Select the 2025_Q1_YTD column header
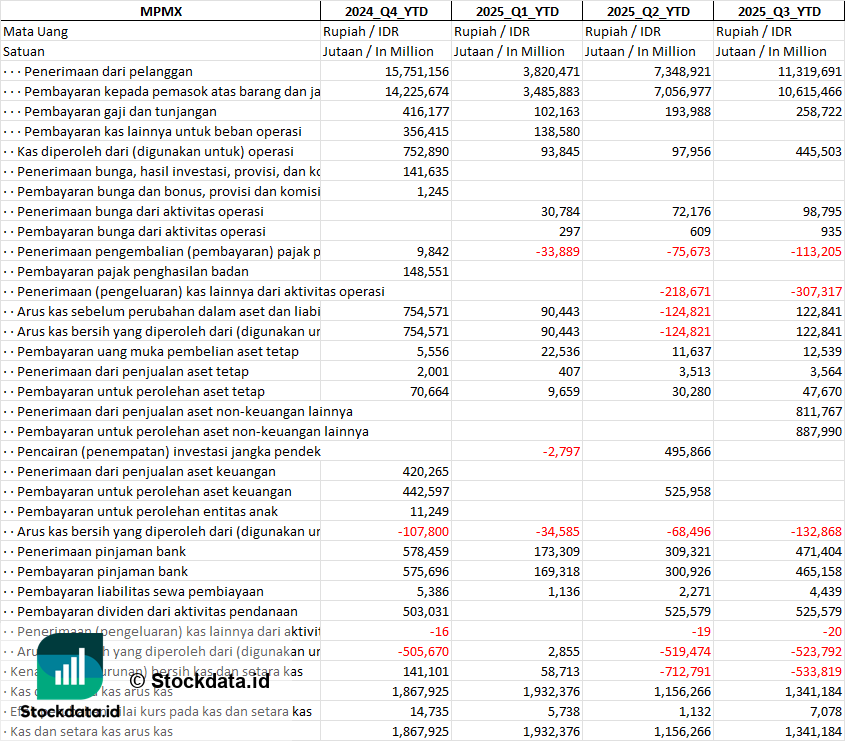 coord(517,11)
